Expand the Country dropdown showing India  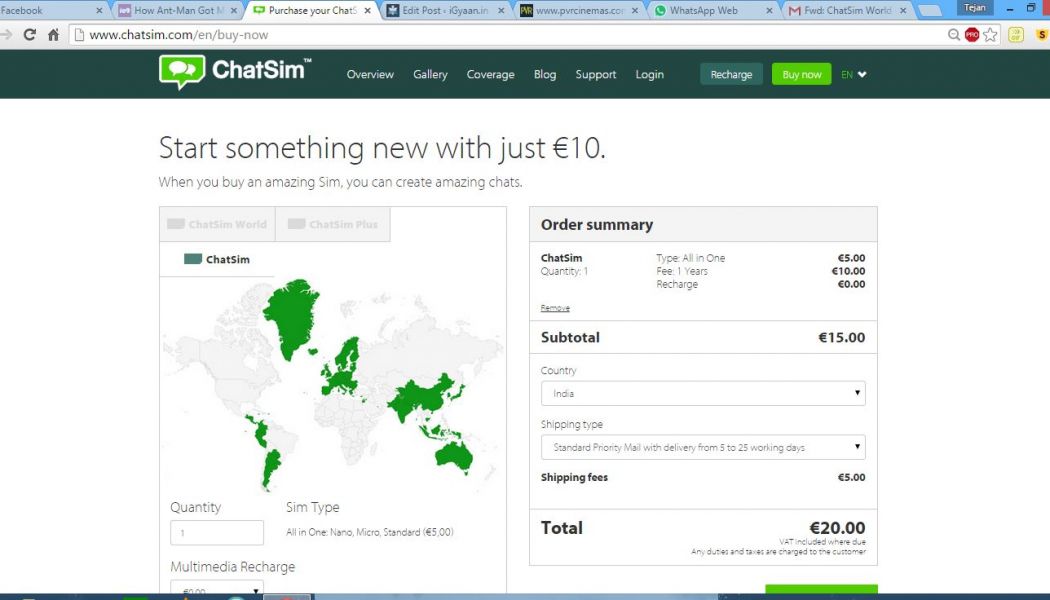click(703, 393)
